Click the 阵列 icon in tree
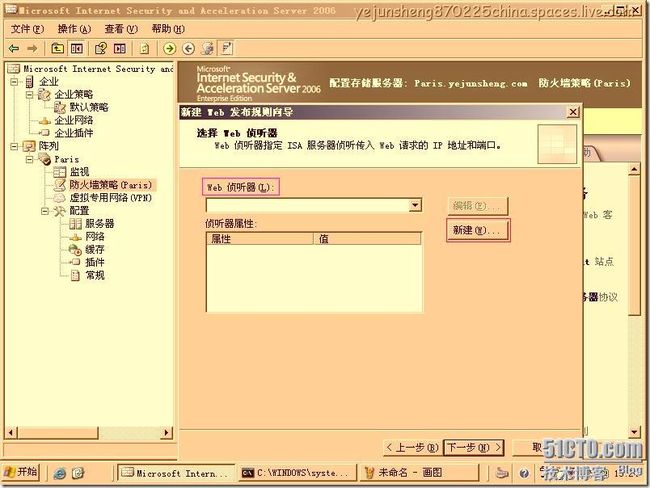 (x=29, y=146)
